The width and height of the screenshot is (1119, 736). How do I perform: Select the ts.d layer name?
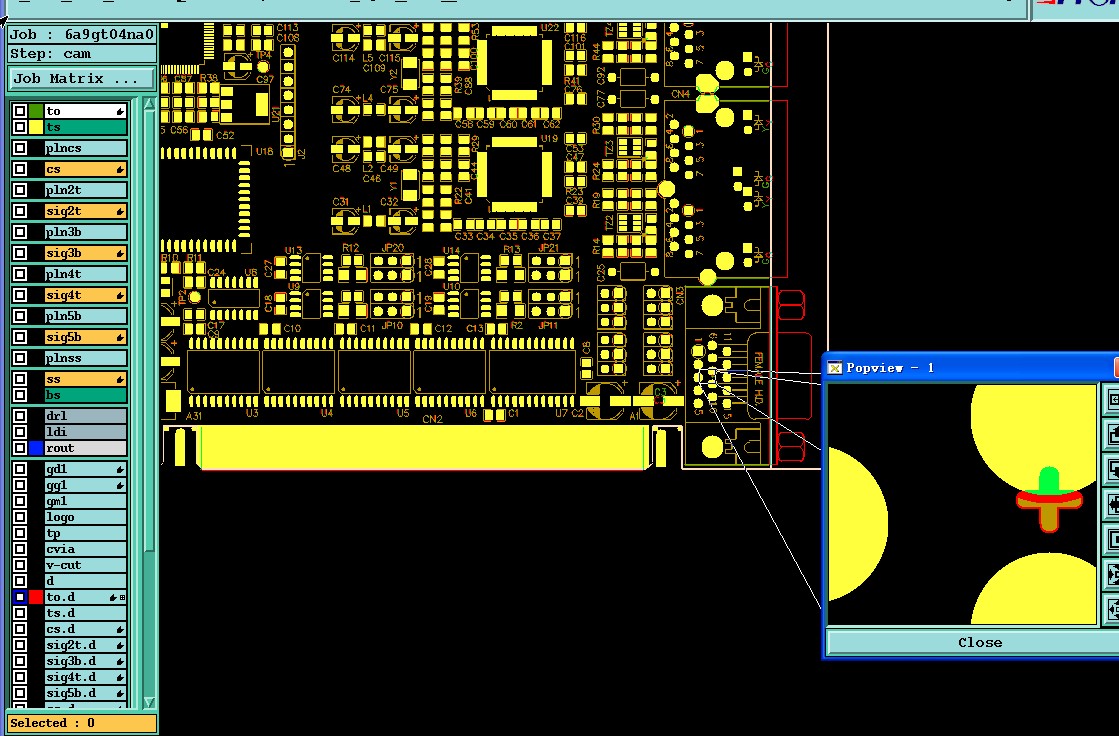click(x=86, y=613)
